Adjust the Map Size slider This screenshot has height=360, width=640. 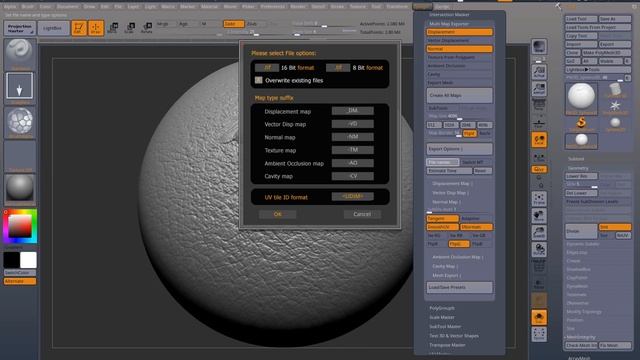[x=459, y=117]
